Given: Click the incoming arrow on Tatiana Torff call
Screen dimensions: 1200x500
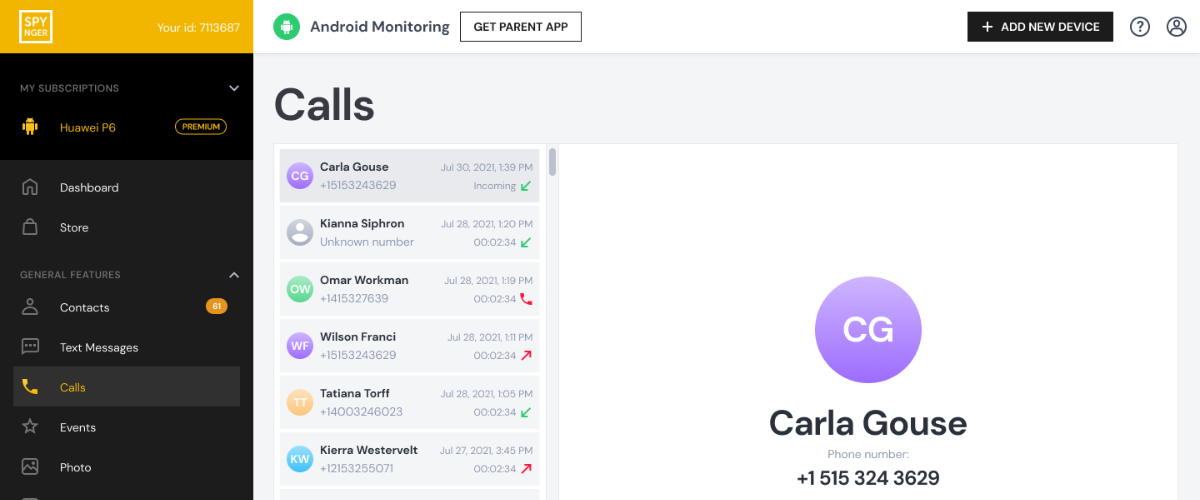Looking at the screenshot, I should click(526, 412).
